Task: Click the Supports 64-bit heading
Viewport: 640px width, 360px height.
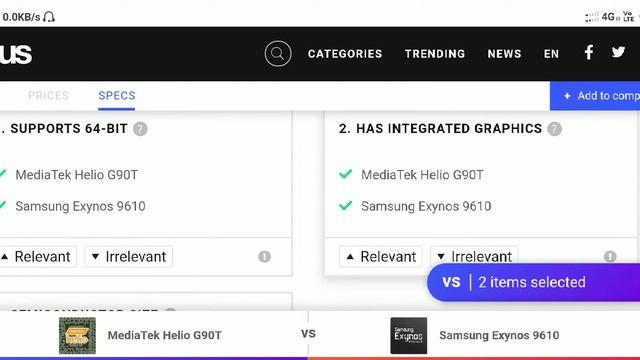Action: (x=69, y=129)
